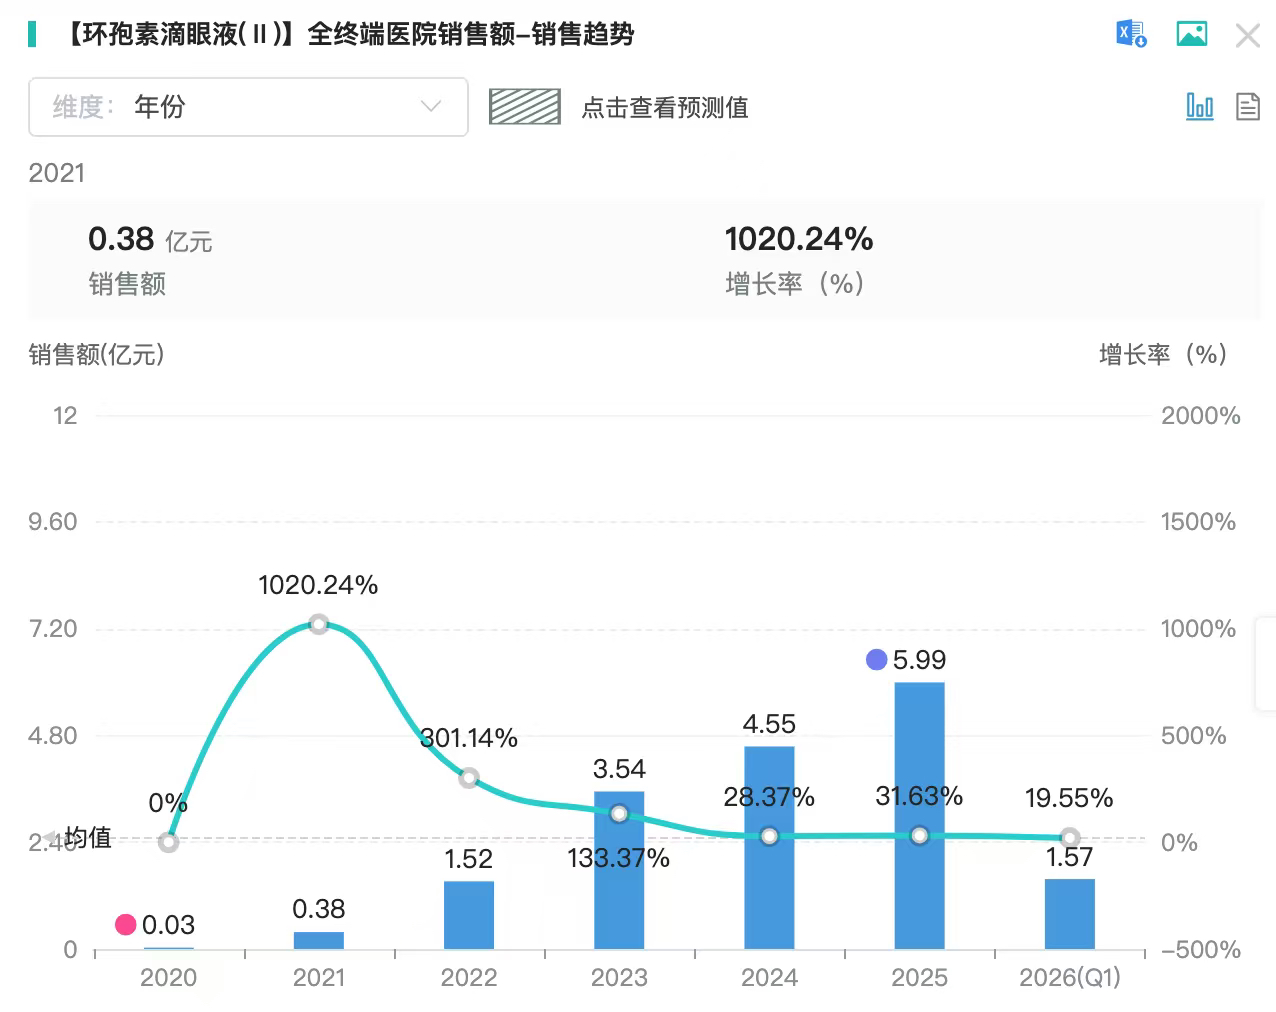Save the chart as image
Screen dimensions: 1276x1012
(1192, 34)
